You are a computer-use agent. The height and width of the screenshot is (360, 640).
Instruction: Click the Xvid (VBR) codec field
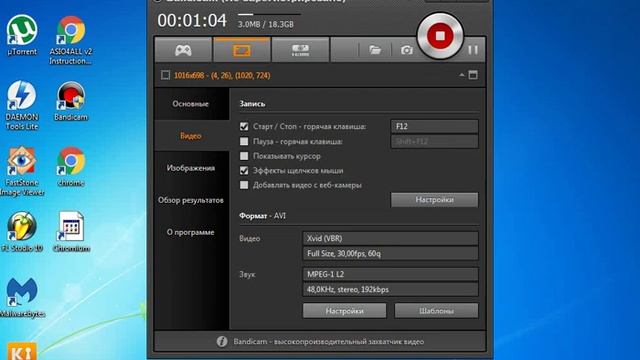[x=390, y=238]
